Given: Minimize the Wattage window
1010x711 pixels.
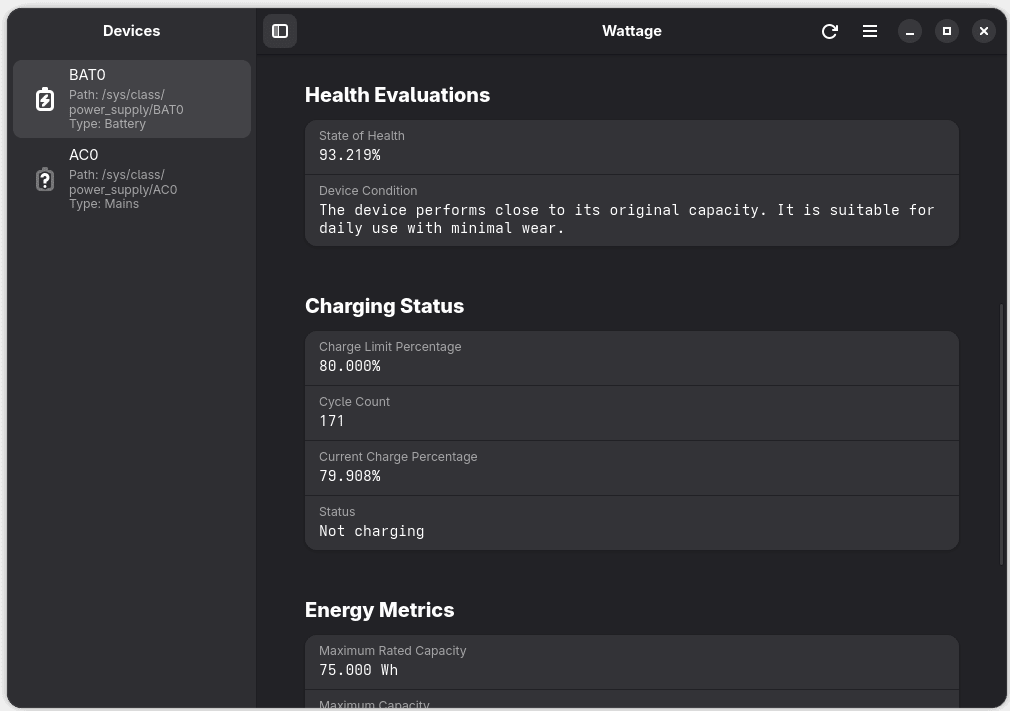Looking at the screenshot, I should [910, 31].
